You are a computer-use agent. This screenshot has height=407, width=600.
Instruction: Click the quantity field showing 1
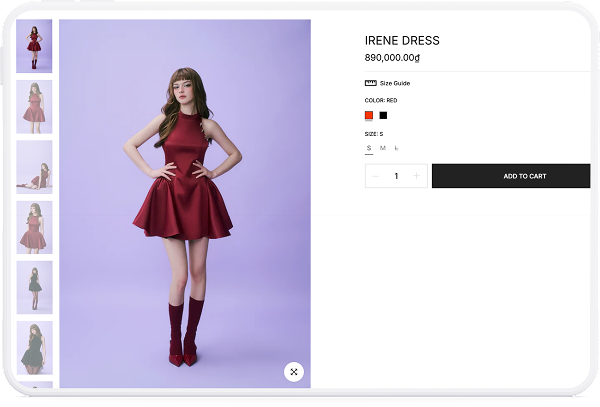tap(396, 176)
